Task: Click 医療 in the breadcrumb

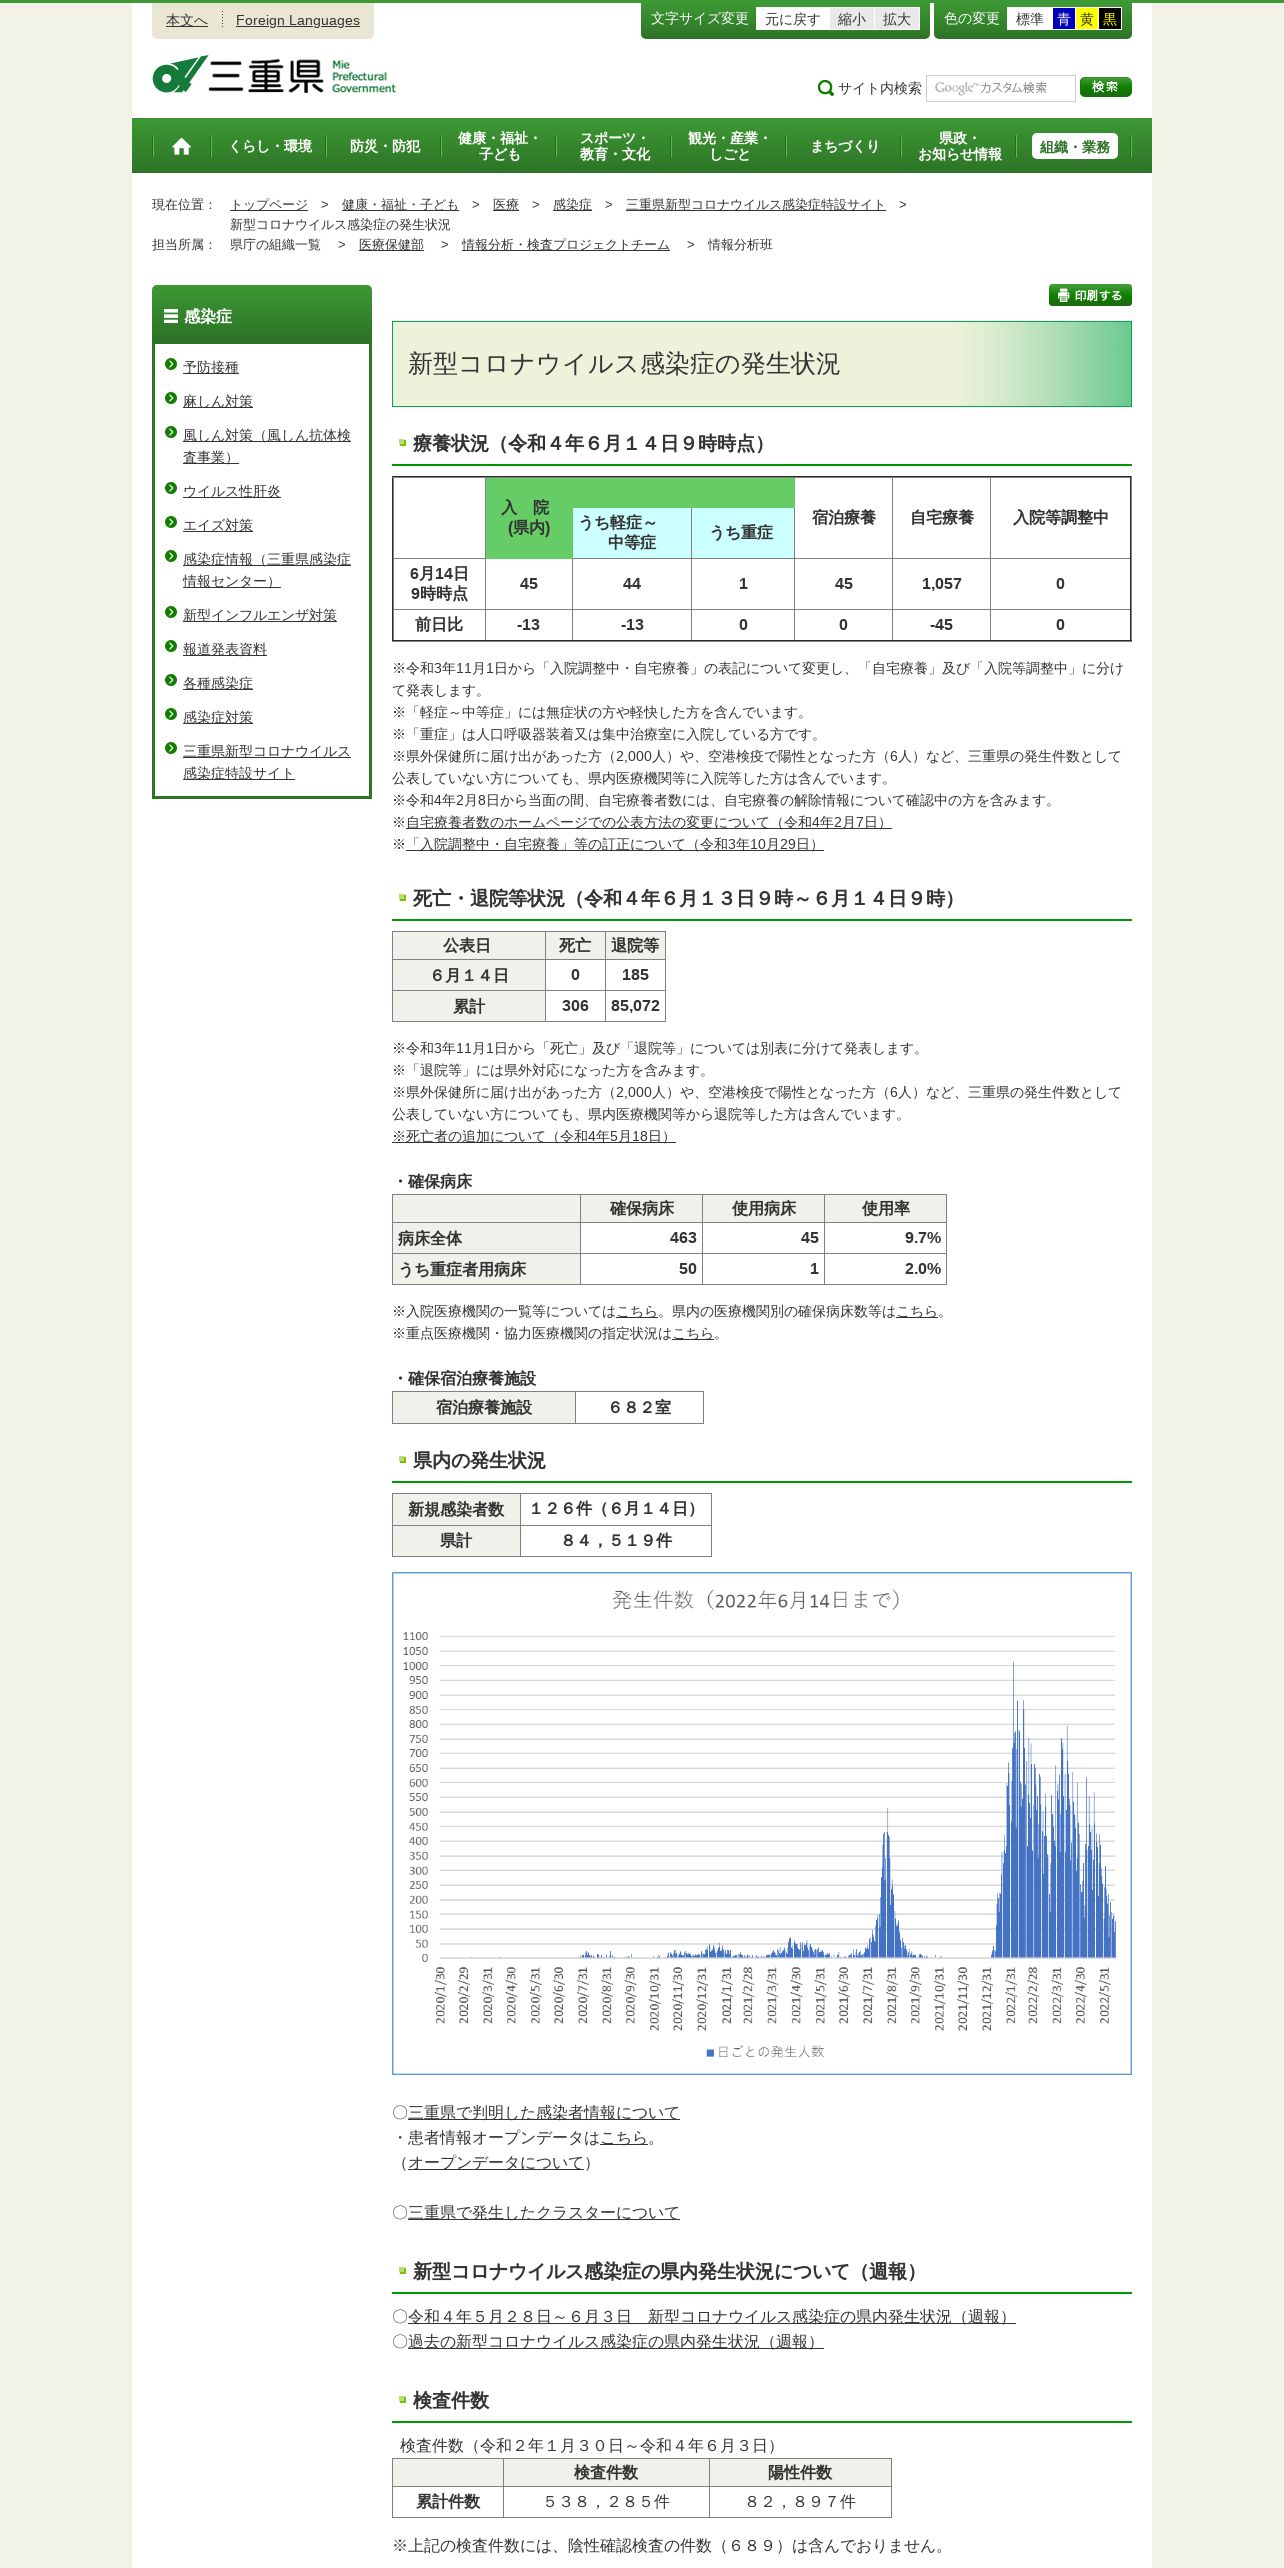Action: [506, 204]
